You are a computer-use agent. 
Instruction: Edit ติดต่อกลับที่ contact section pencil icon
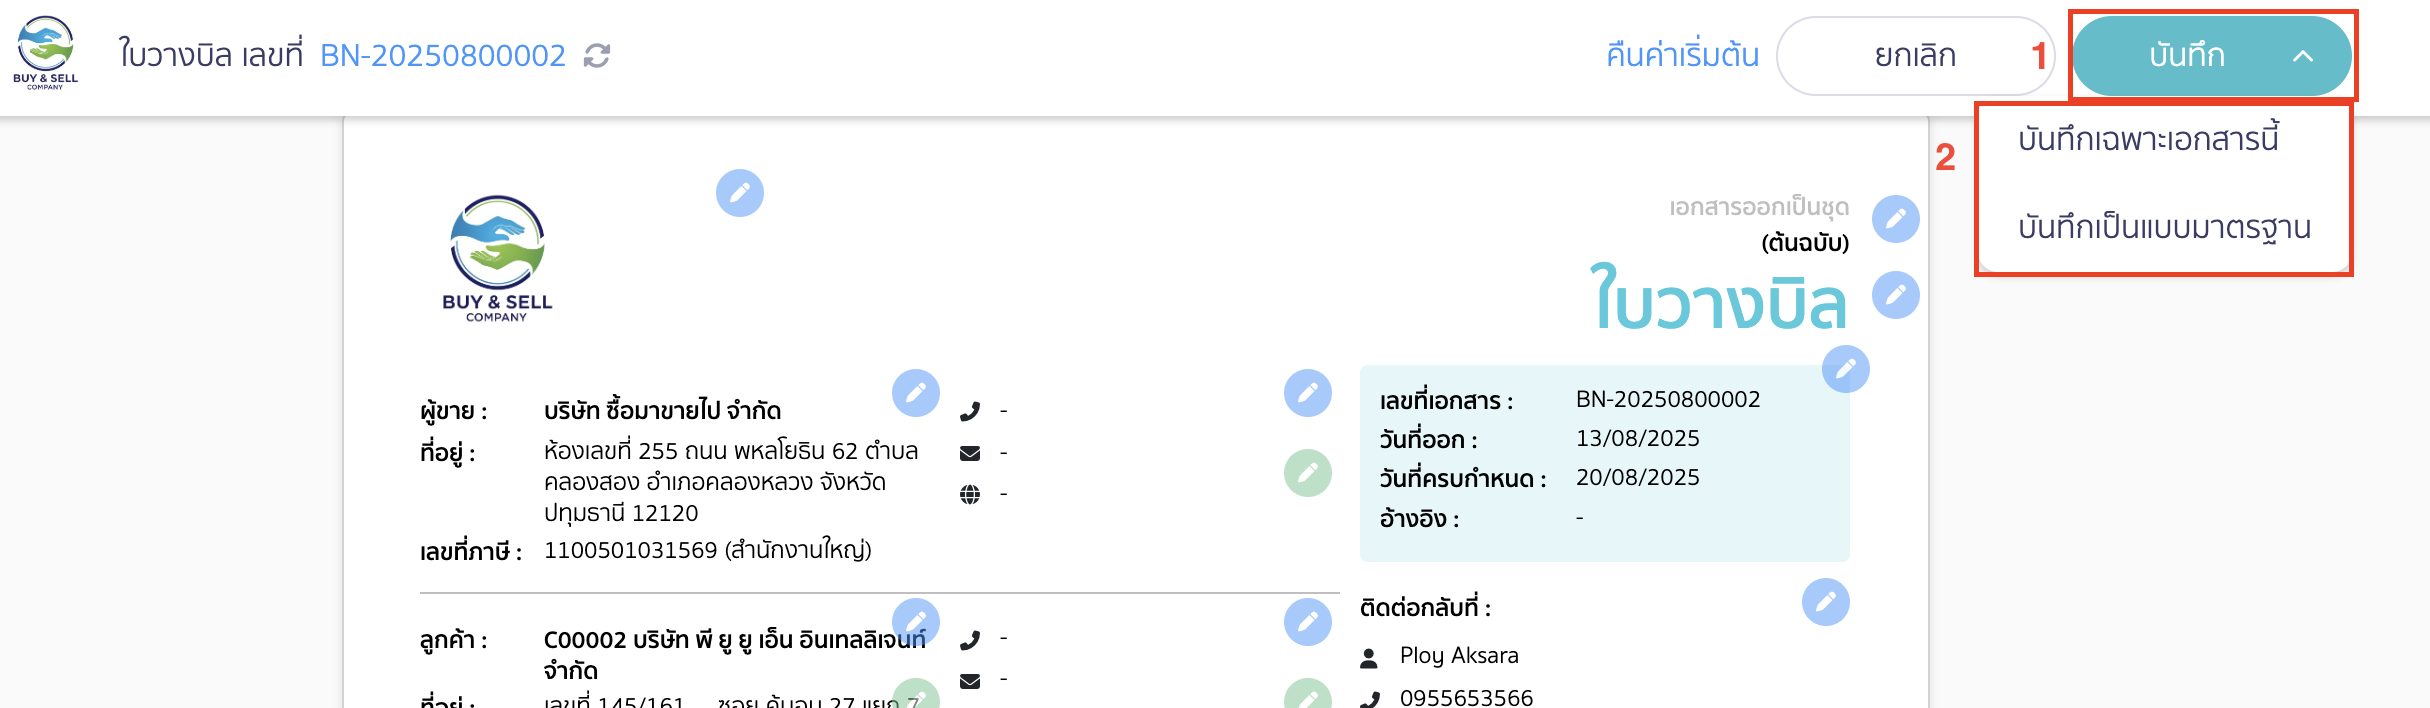[1826, 602]
